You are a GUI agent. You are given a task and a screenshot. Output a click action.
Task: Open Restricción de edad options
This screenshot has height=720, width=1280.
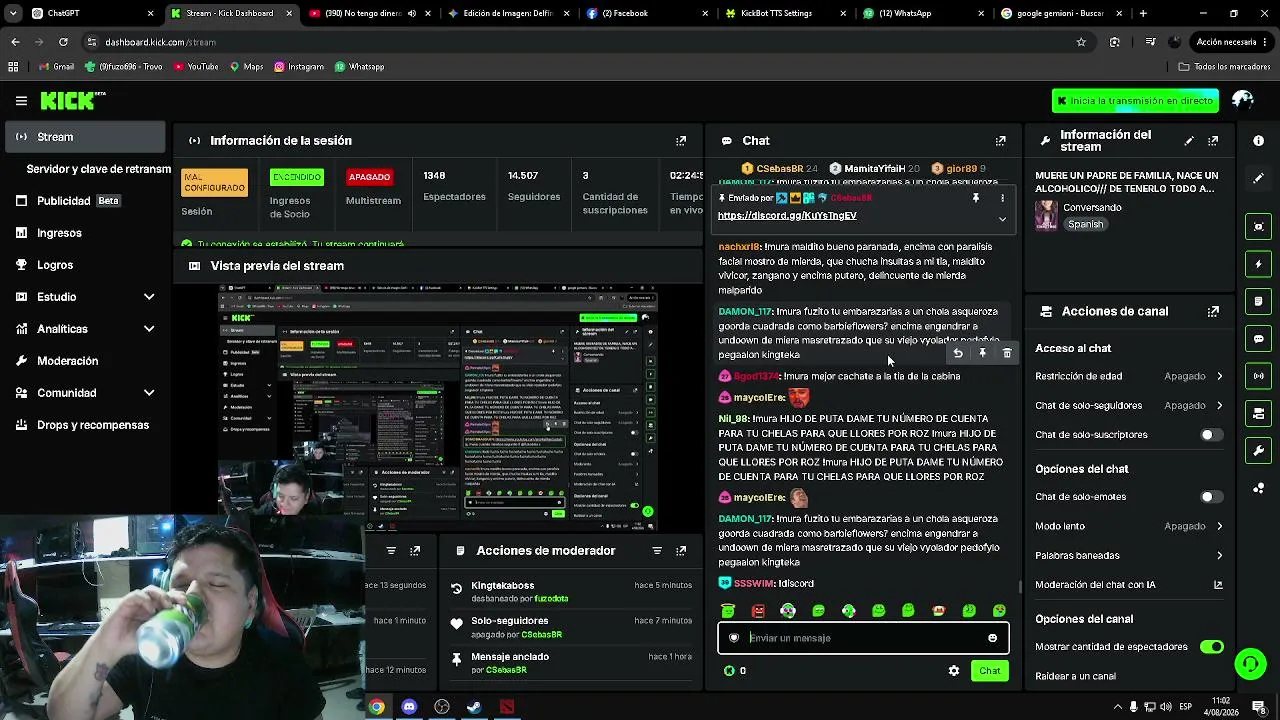pyautogui.click(x=1129, y=376)
